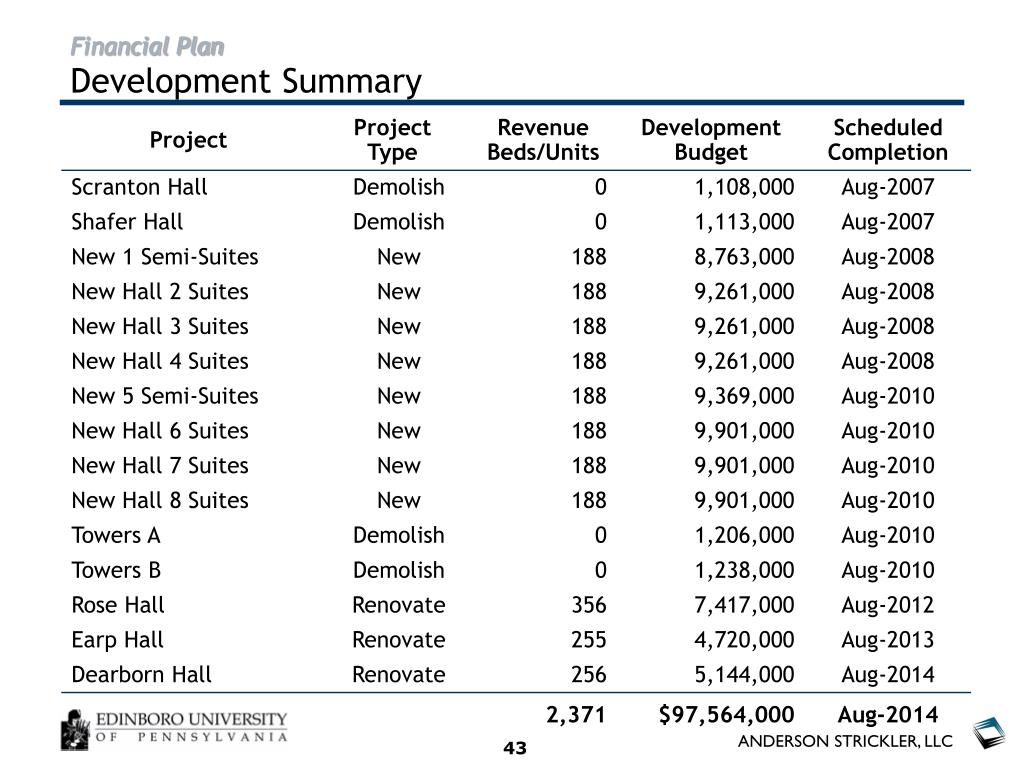Select the 'New Hall 4 Suites' cell
Screen dimensions: 1024x768
point(160,361)
